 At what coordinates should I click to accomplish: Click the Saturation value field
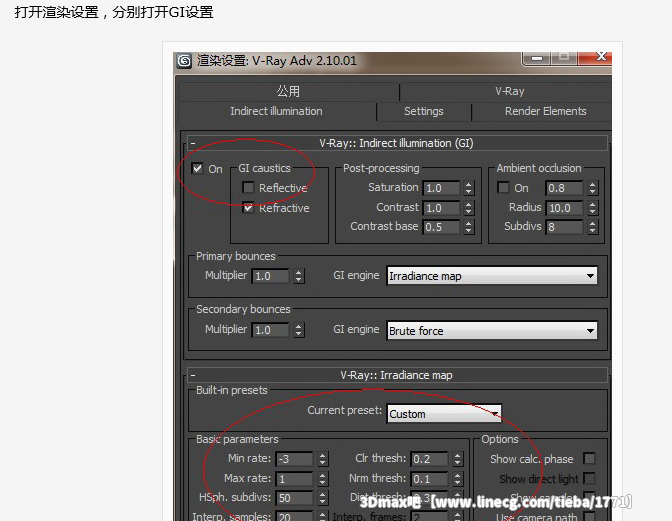pyautogui.click(x=441, y=188)
